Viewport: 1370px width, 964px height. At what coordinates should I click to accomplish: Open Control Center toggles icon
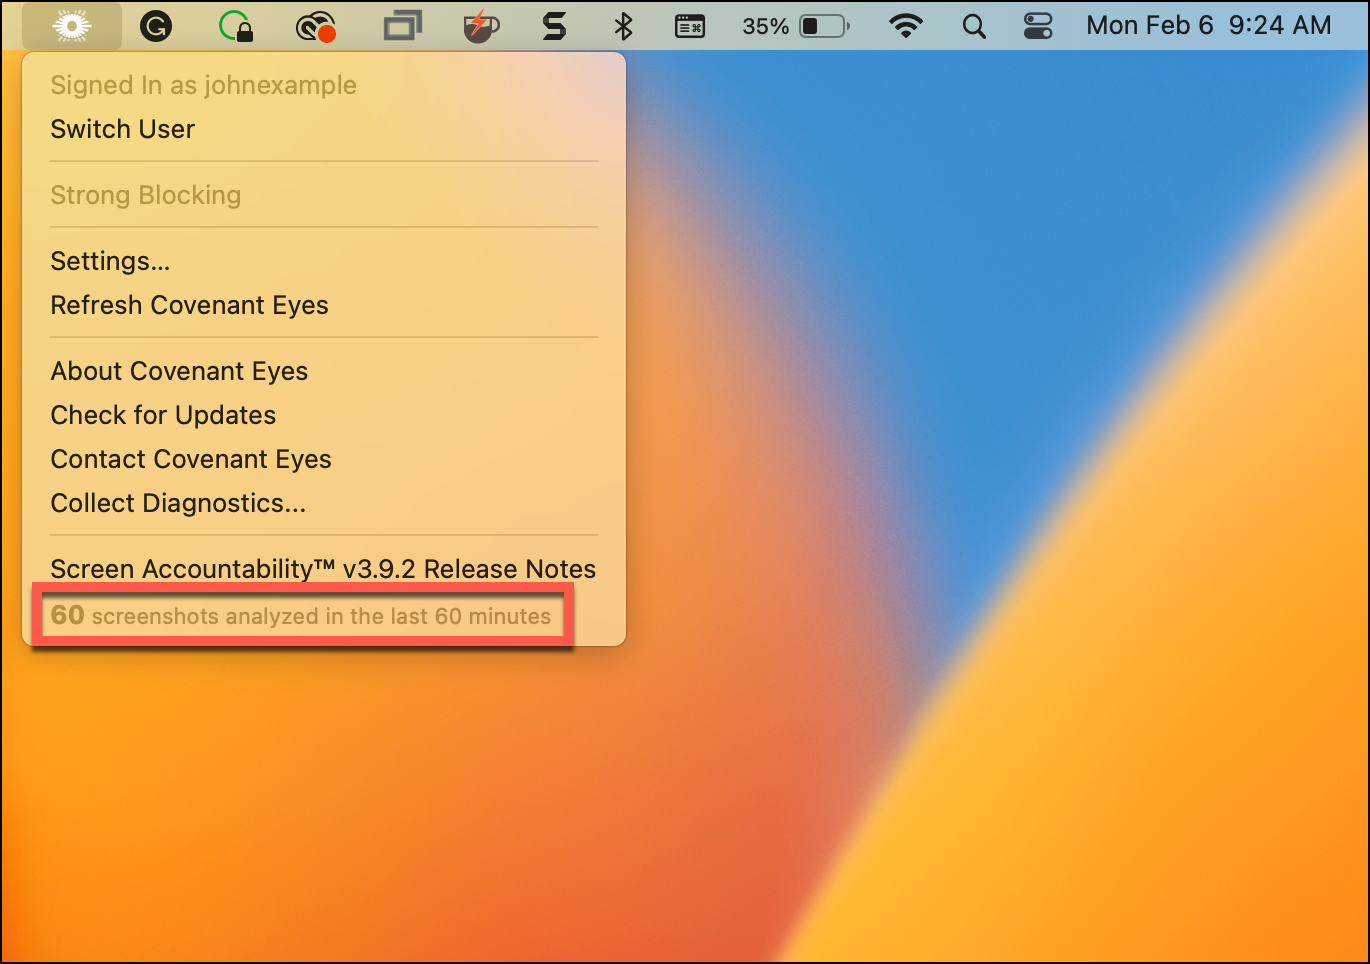[x=1038, y=26]
